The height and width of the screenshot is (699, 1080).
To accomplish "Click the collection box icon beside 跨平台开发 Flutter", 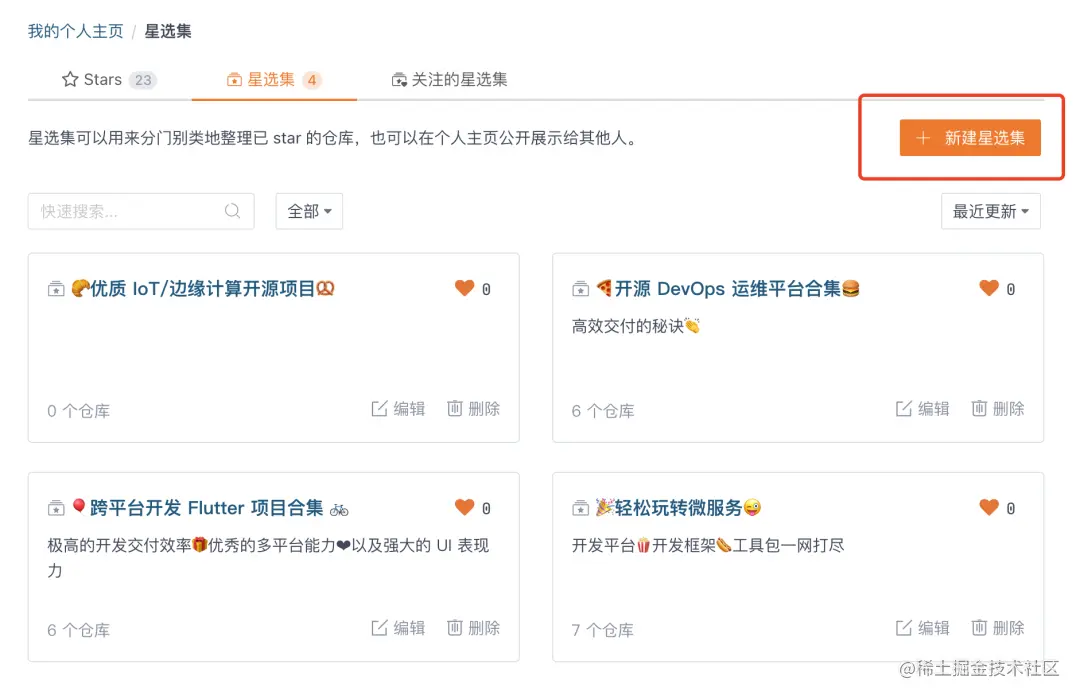I will pos(57,507).
